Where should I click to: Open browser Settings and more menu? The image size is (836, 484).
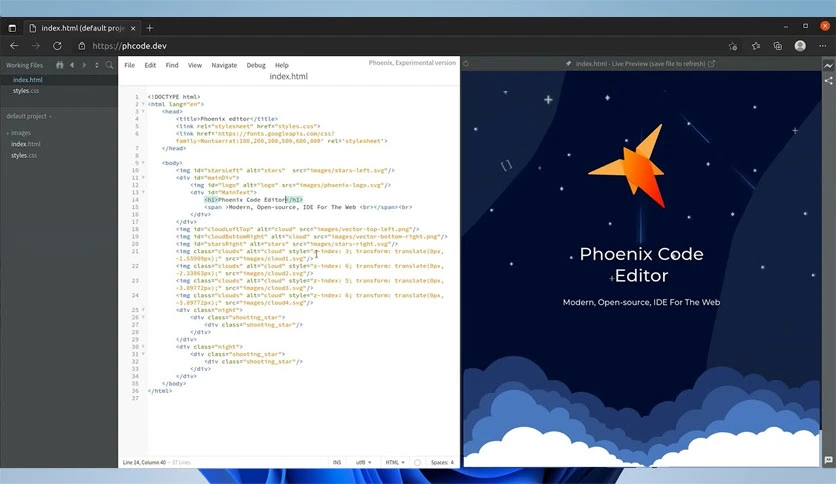tap(823, 46)
